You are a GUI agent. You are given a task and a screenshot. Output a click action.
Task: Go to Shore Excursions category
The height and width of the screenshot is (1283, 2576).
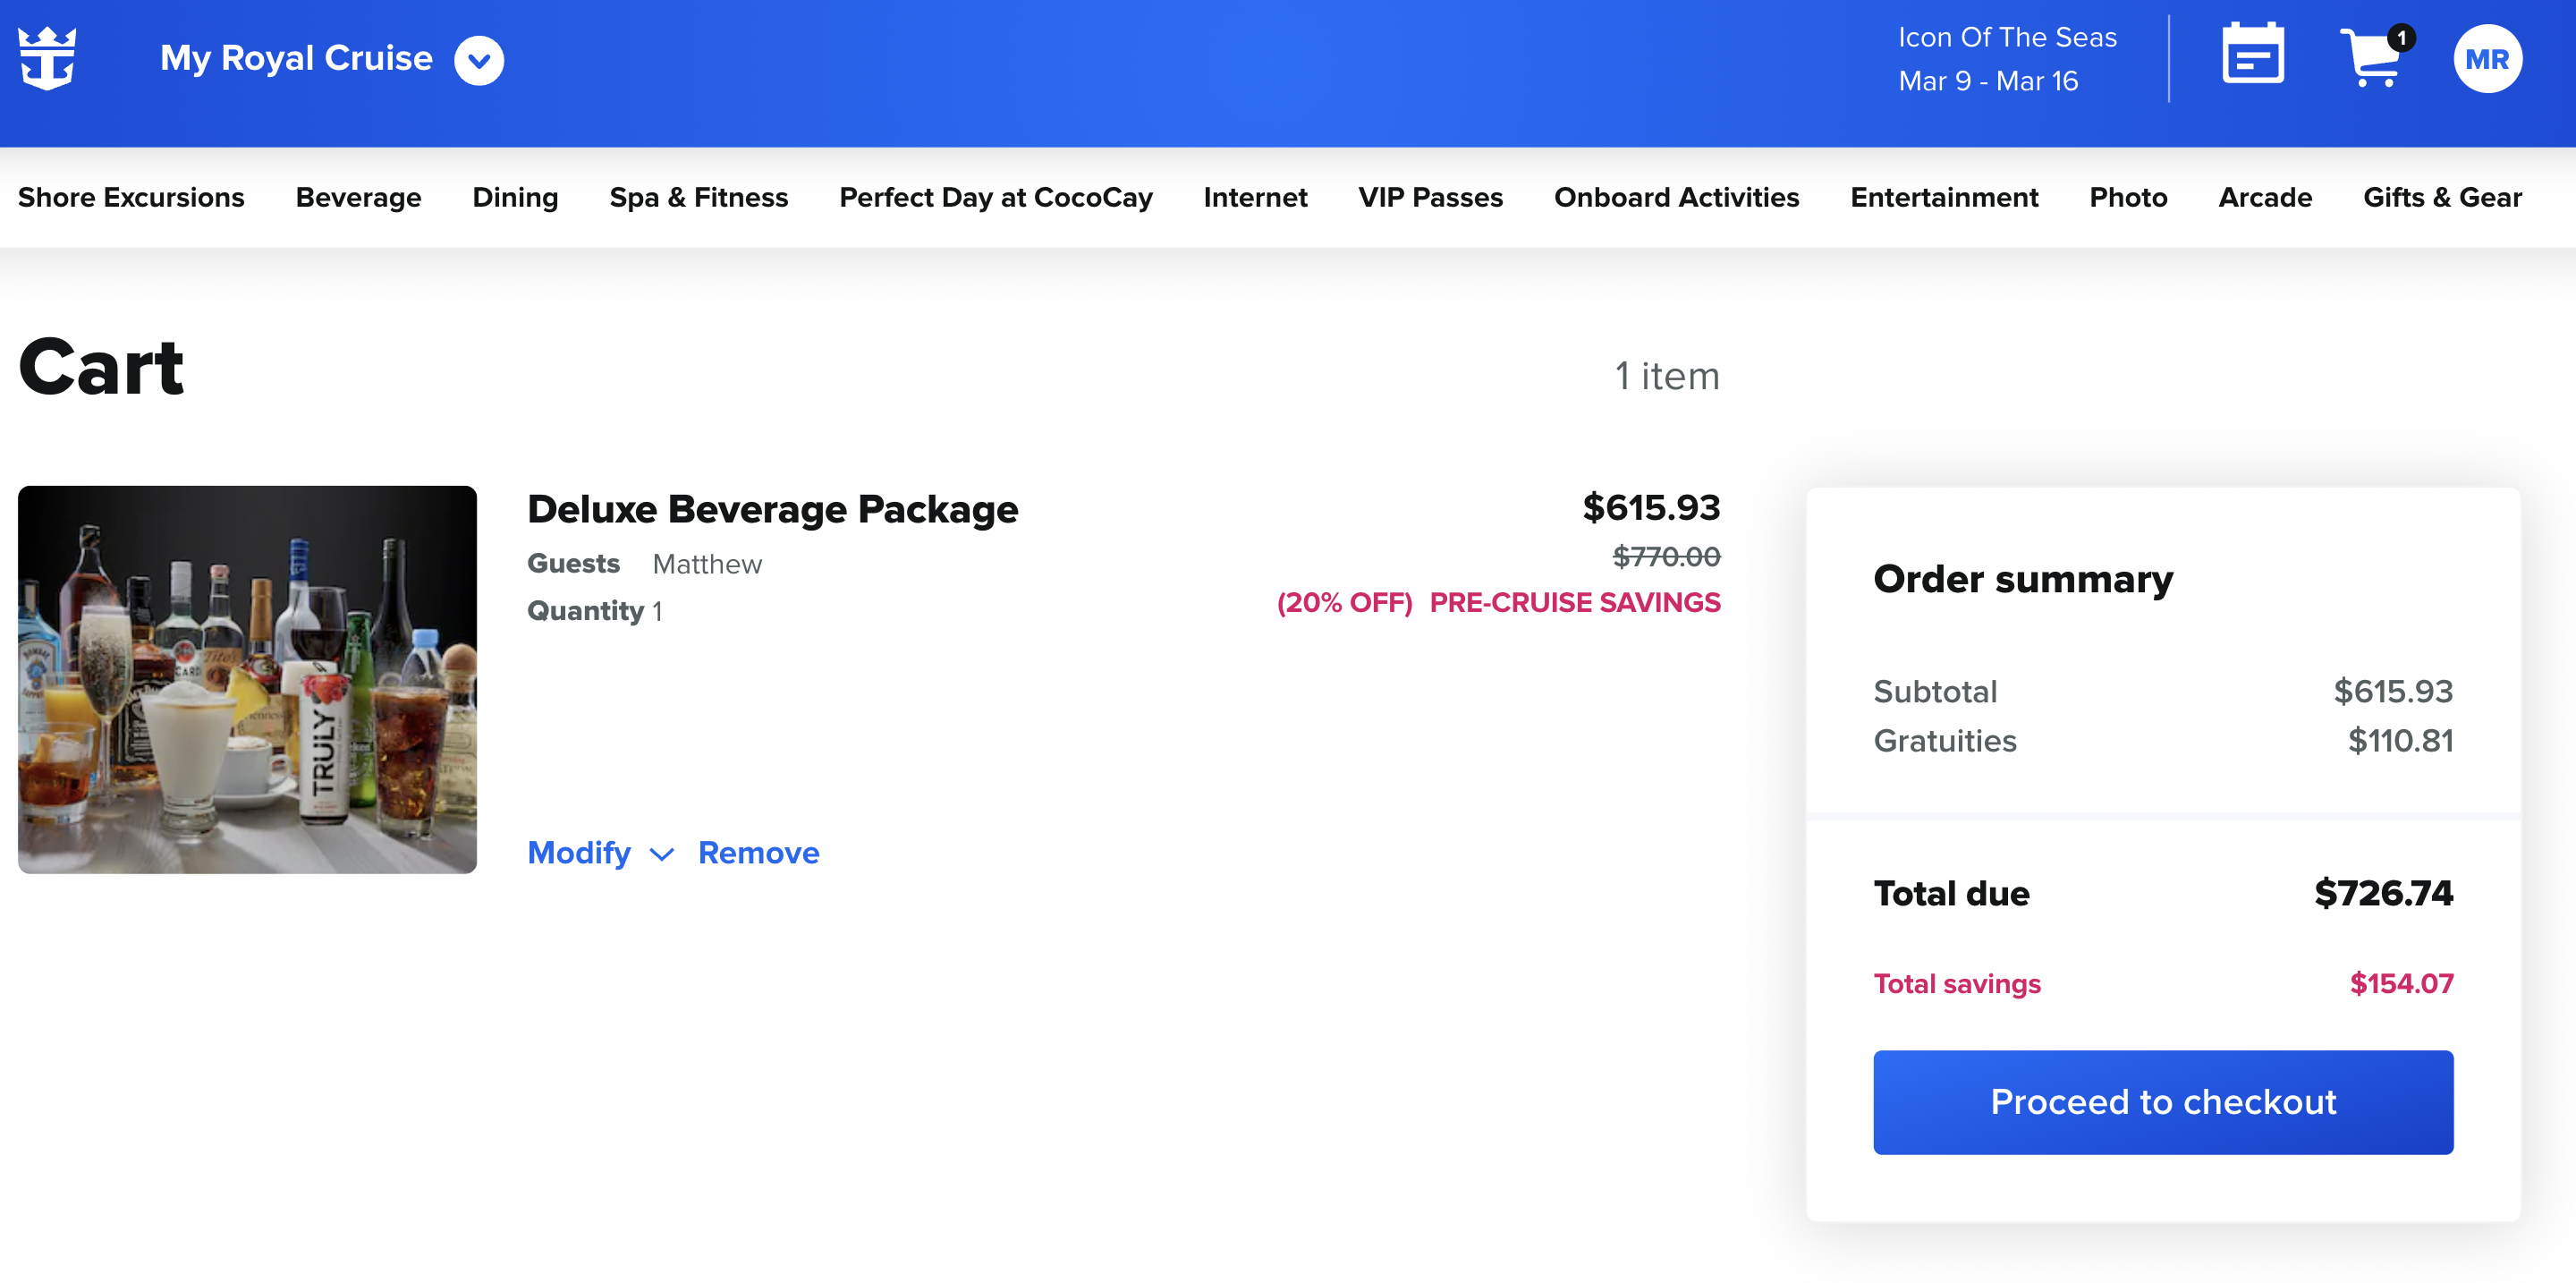coord(131,197)
